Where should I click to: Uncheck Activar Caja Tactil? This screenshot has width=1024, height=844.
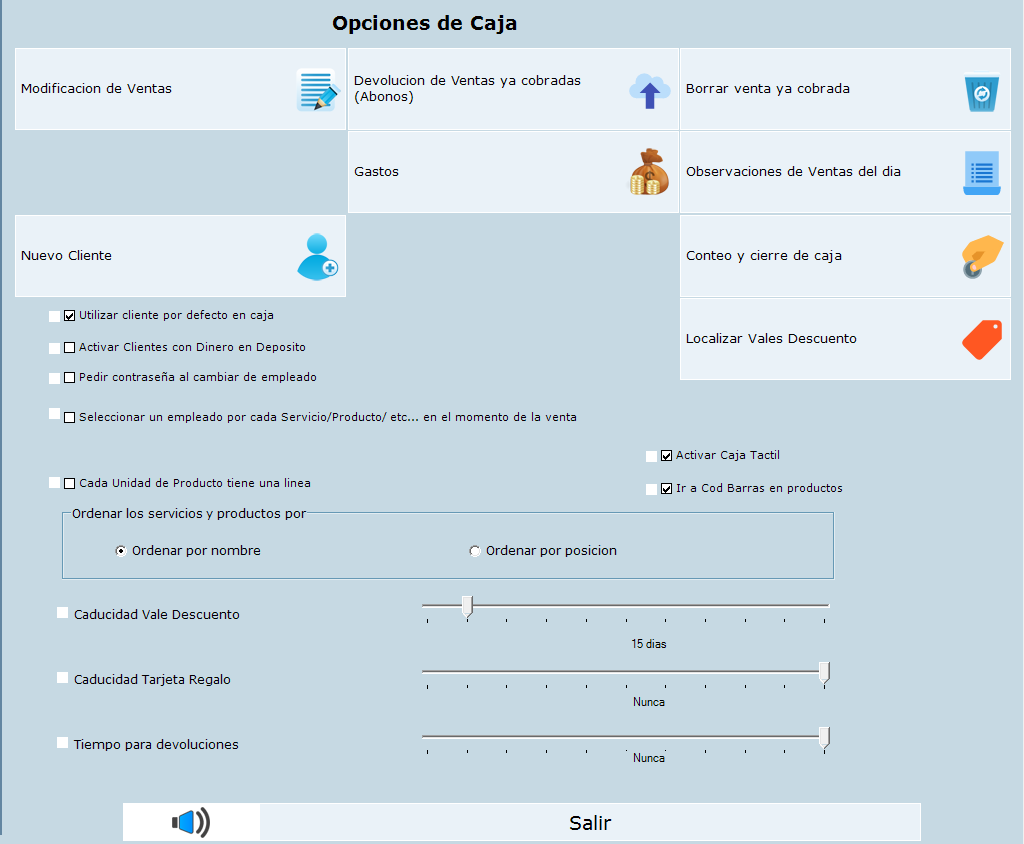click(x=666, y=455)
